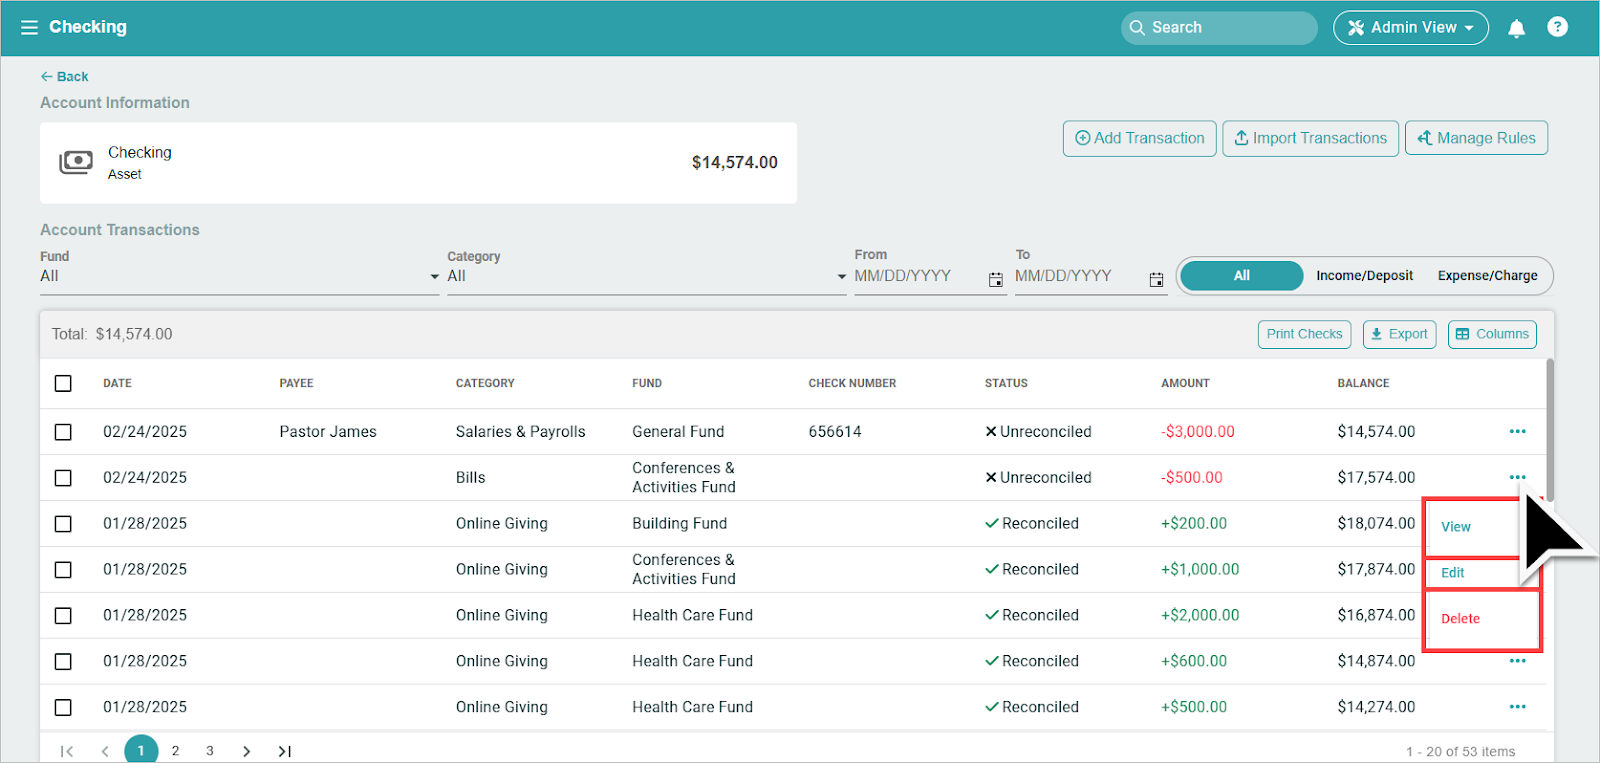Click the $14,574.00 account balance
1600x763 pixels.
pyautogui.click(x=734, y=162)
